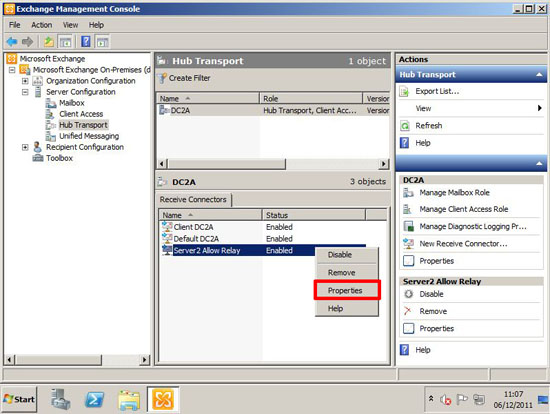The image size is (550, 414).
Task: Click the Forward arrow toolbar icon
Action: tap(27, 42)
